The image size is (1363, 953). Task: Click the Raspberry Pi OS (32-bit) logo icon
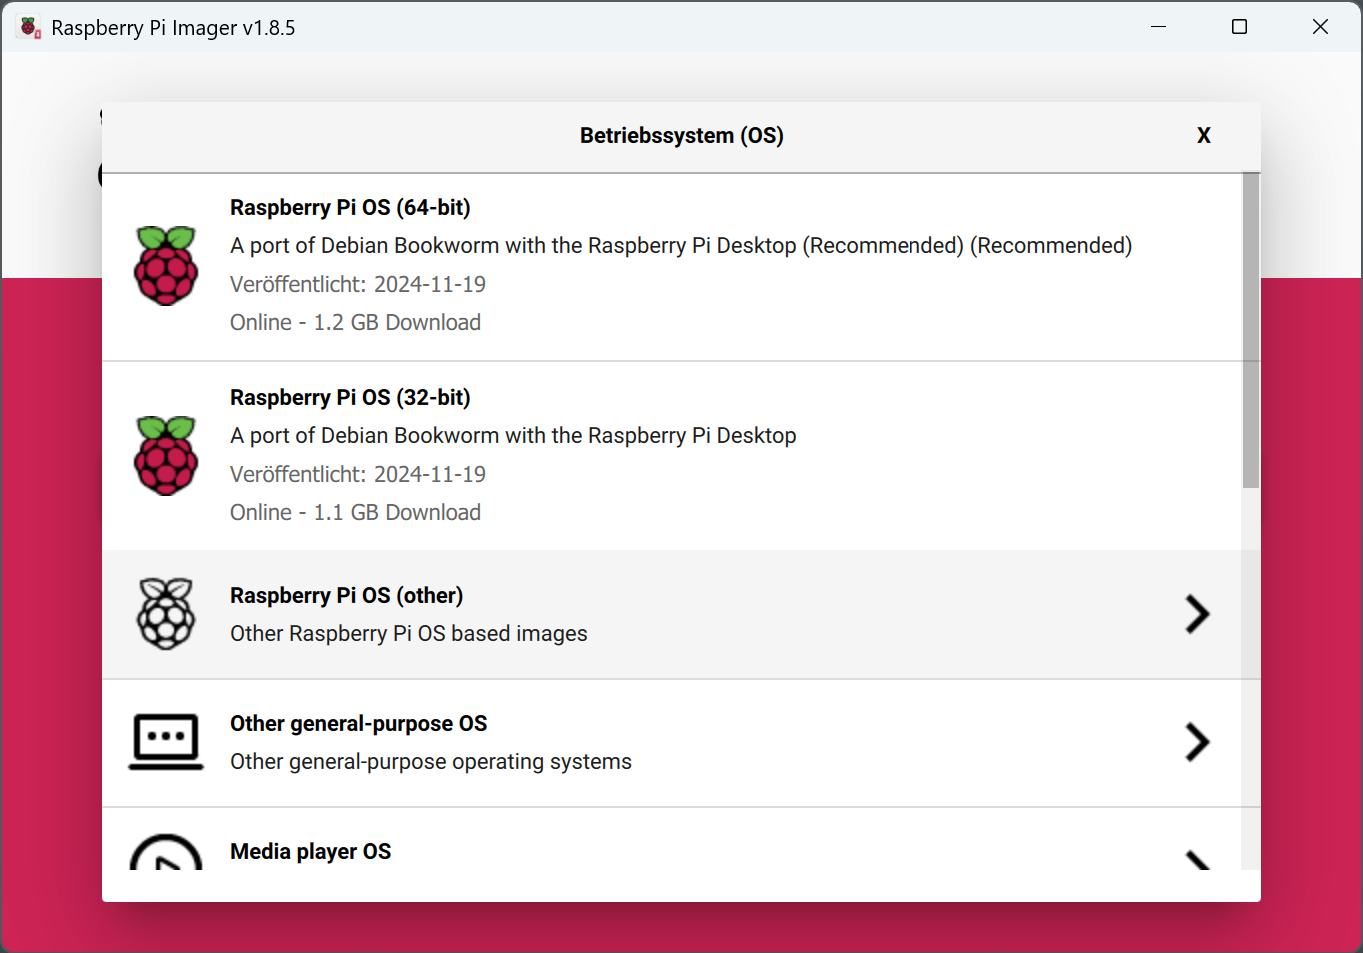tap(166, 455)
